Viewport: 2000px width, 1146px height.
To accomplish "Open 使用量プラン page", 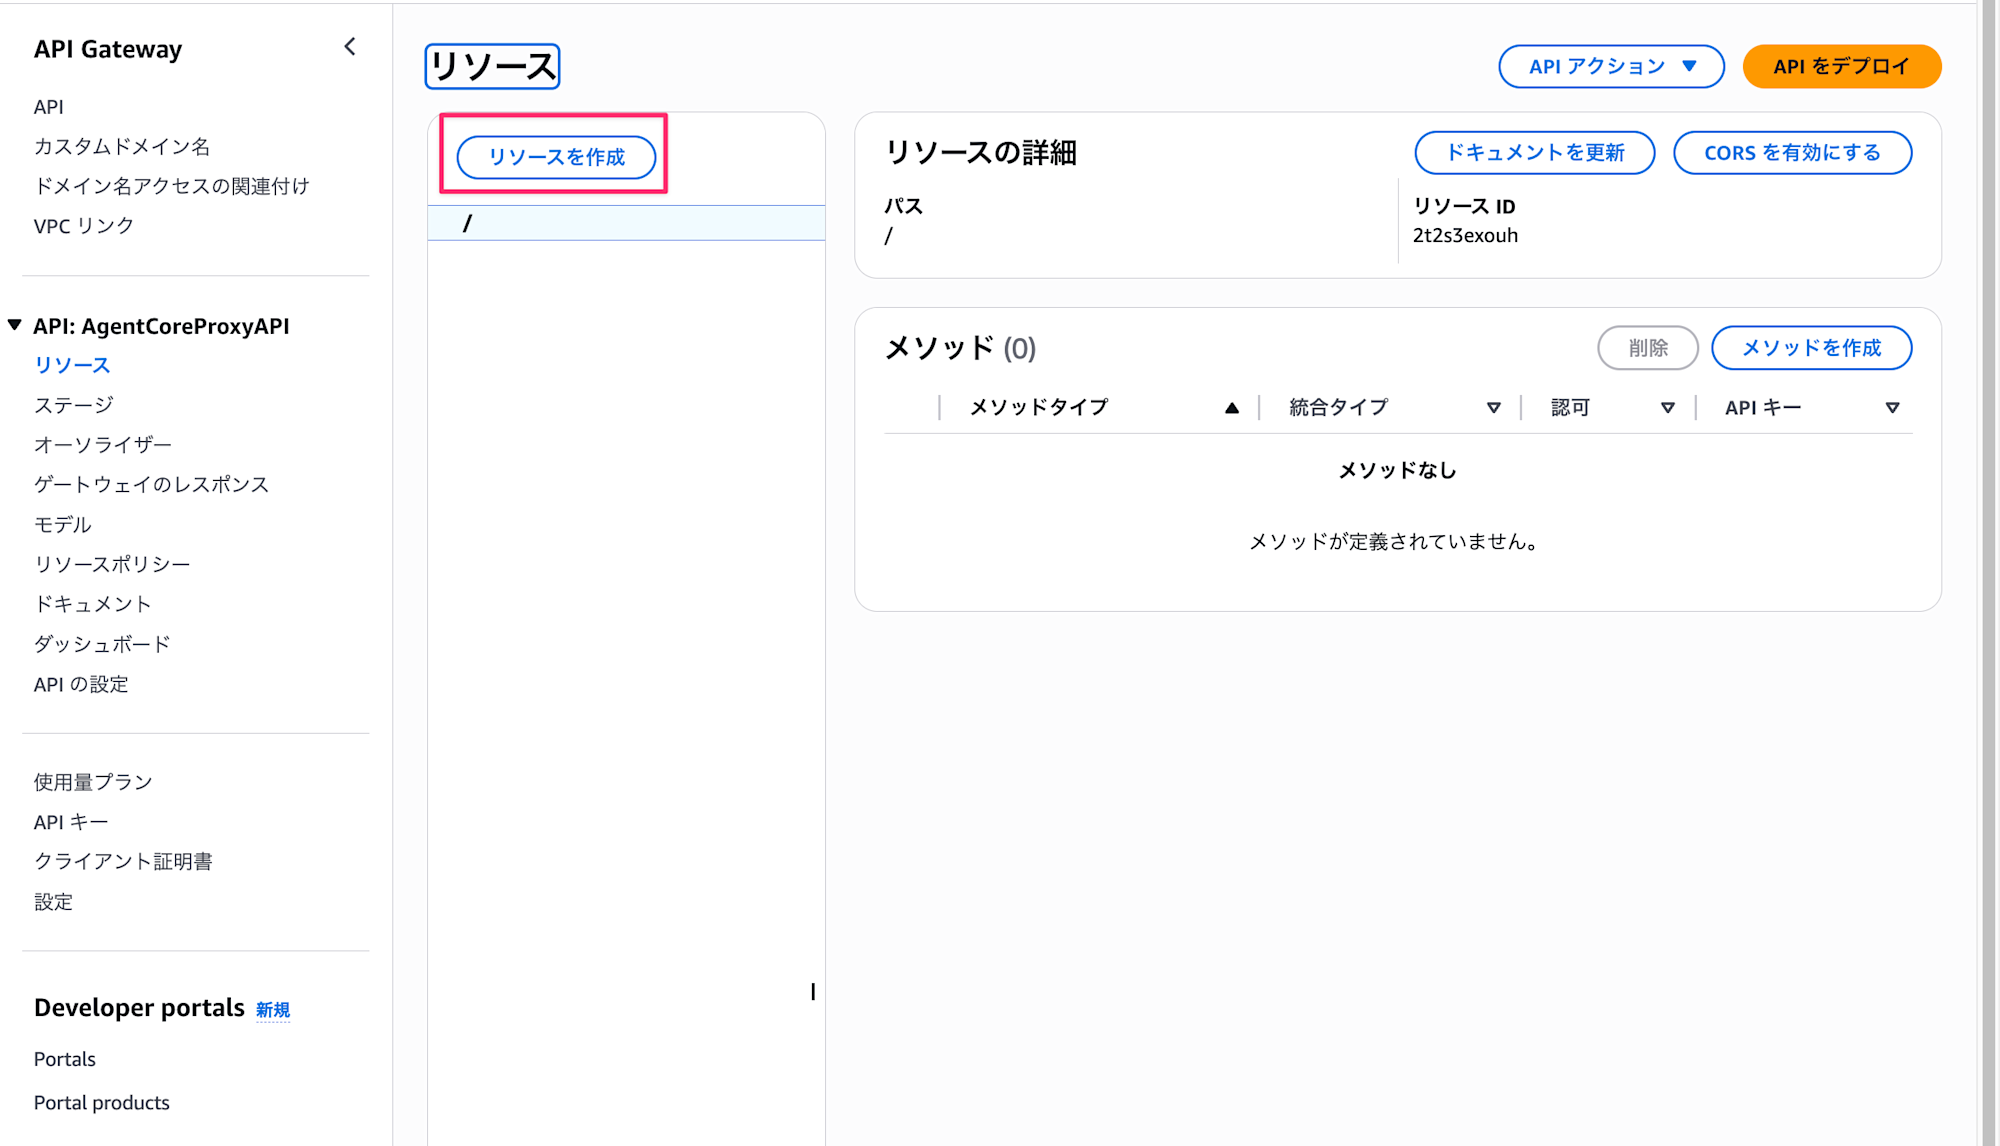I will click(x=93, y=782).
